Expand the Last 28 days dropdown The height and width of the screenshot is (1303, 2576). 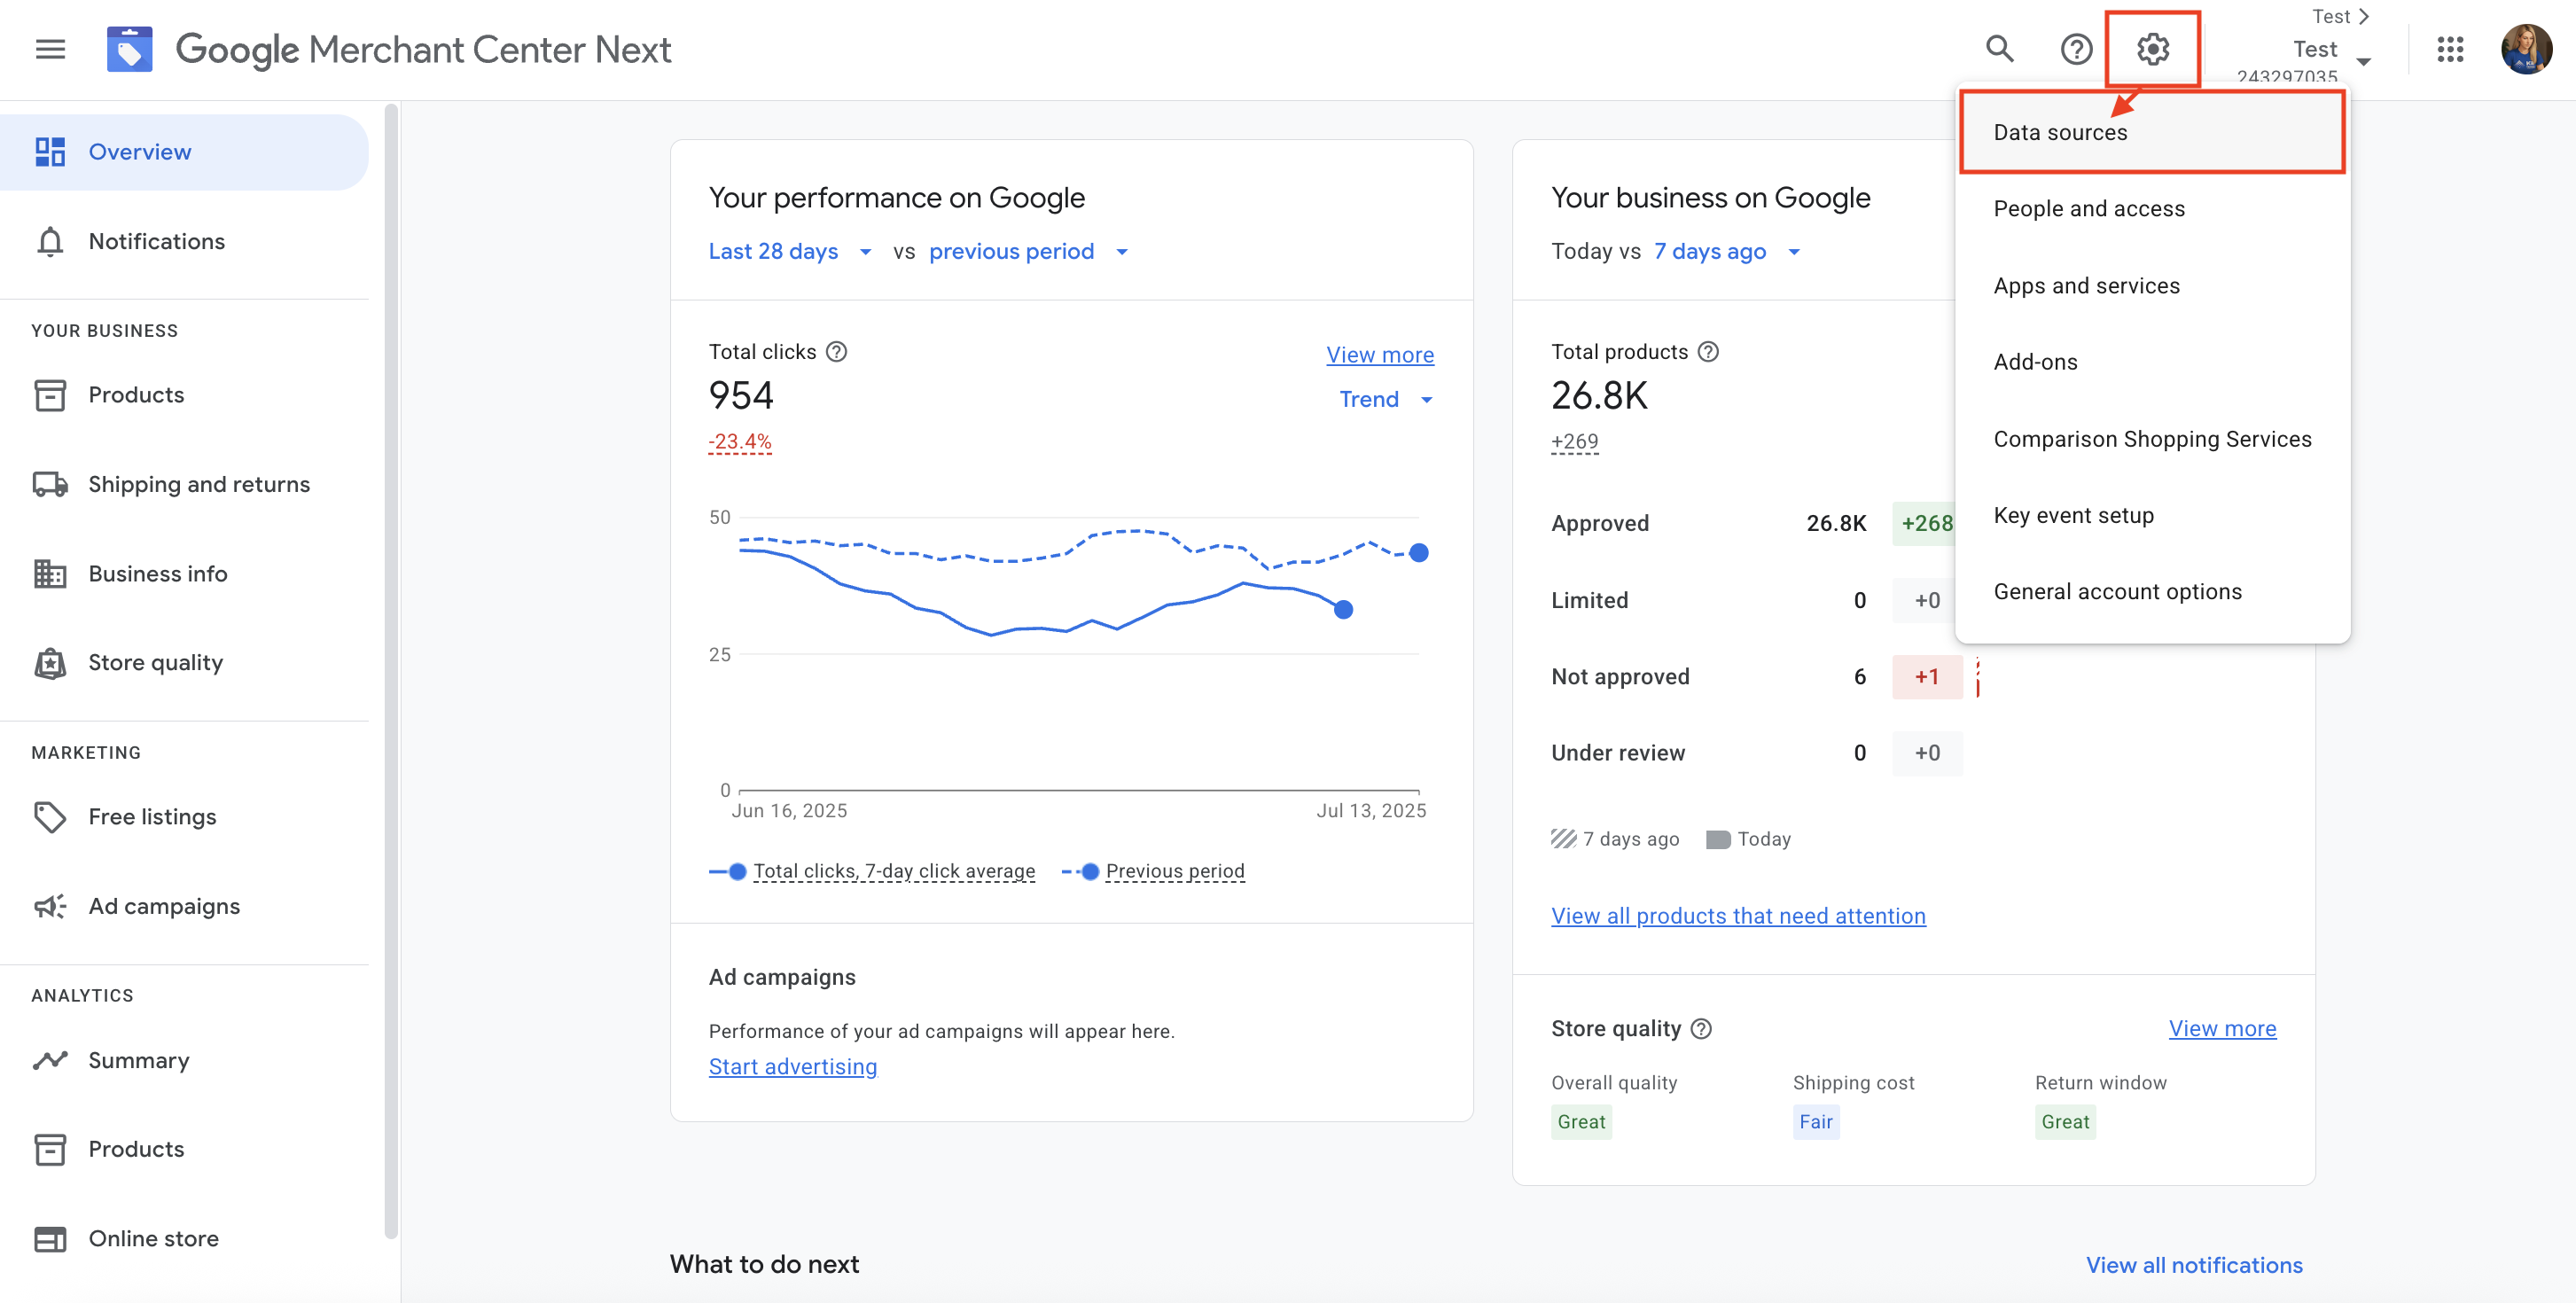790,252
